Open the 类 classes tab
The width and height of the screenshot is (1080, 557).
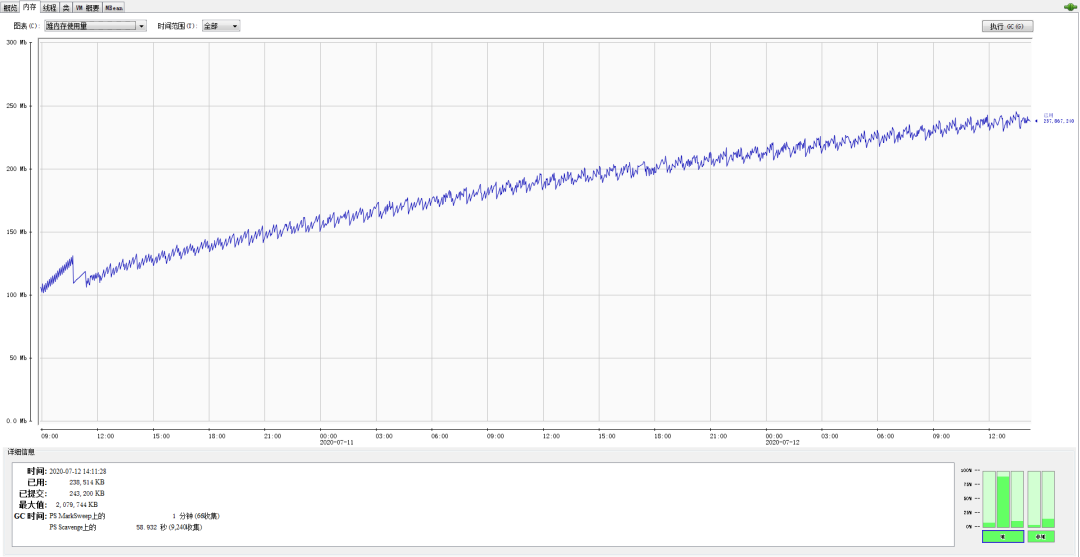[x=65, y=6]
